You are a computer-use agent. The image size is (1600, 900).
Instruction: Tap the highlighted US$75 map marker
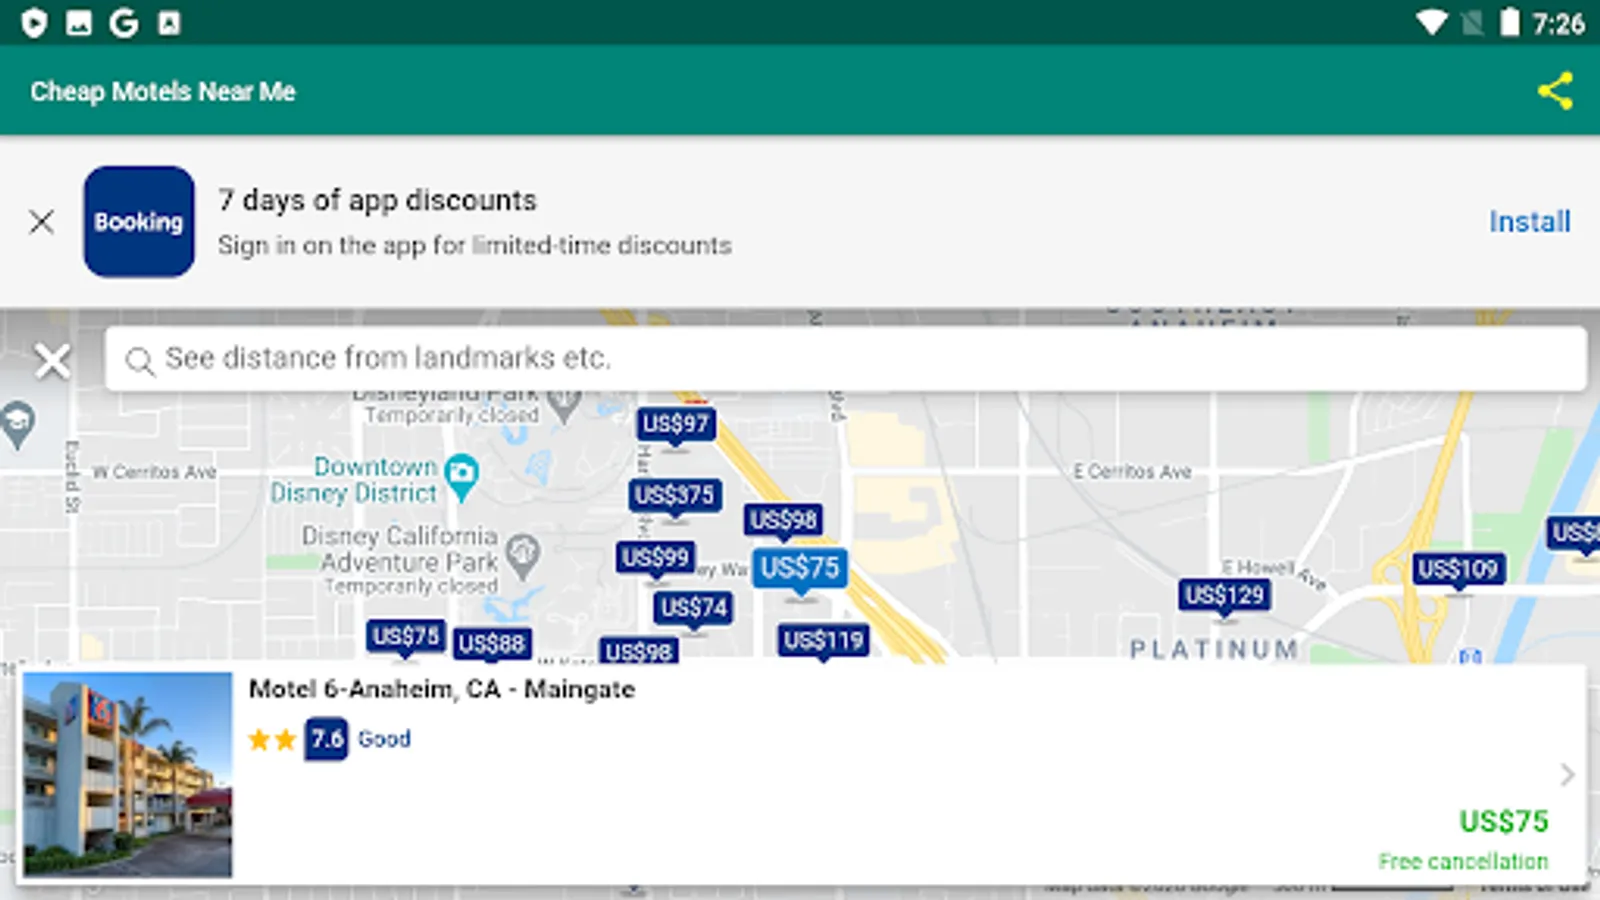pos(800,568)
